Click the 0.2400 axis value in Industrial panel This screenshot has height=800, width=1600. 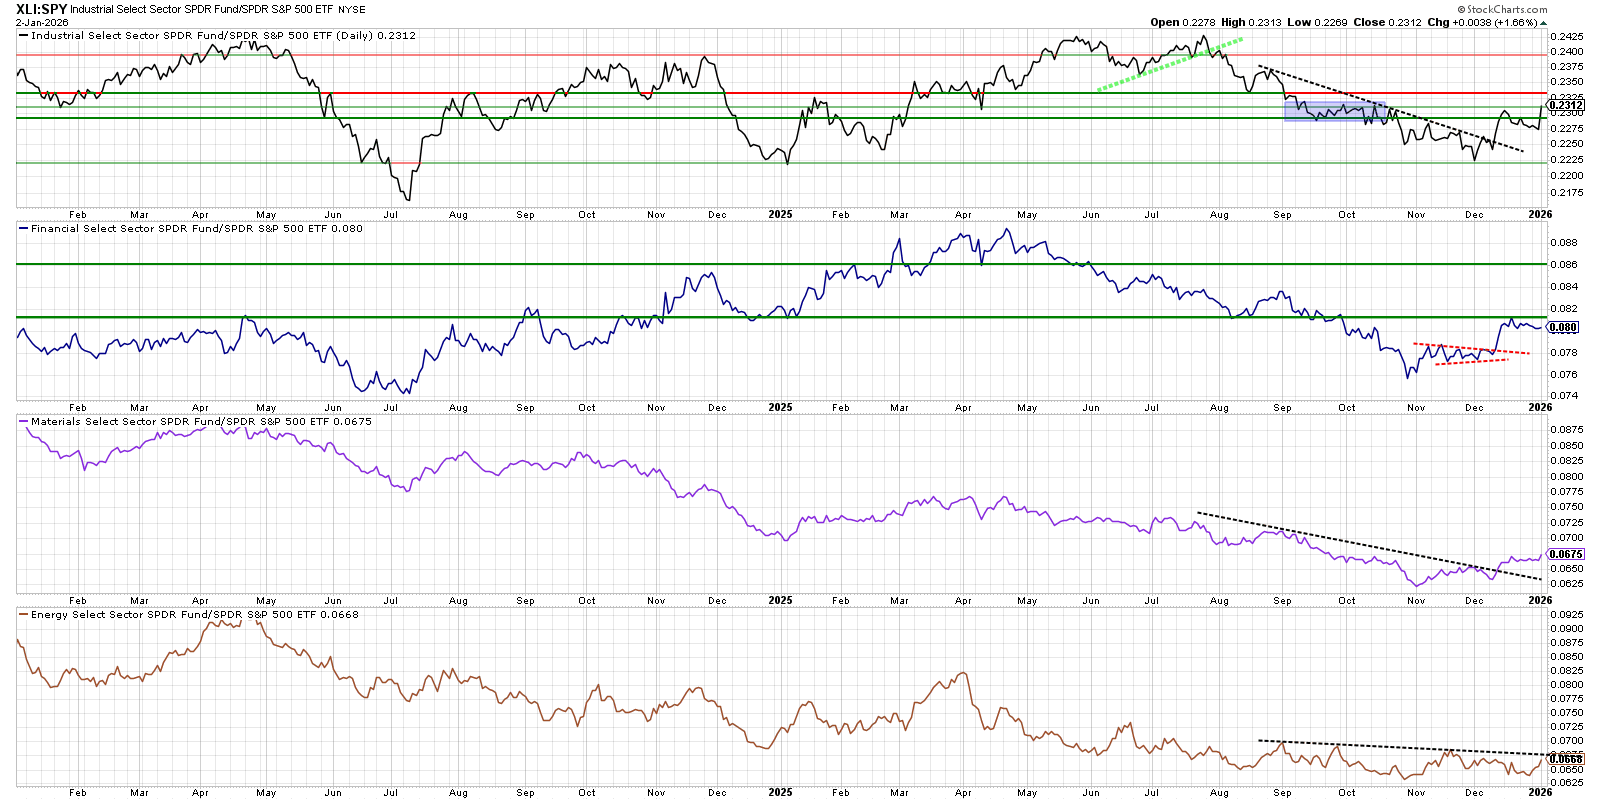pos(1567,51)
